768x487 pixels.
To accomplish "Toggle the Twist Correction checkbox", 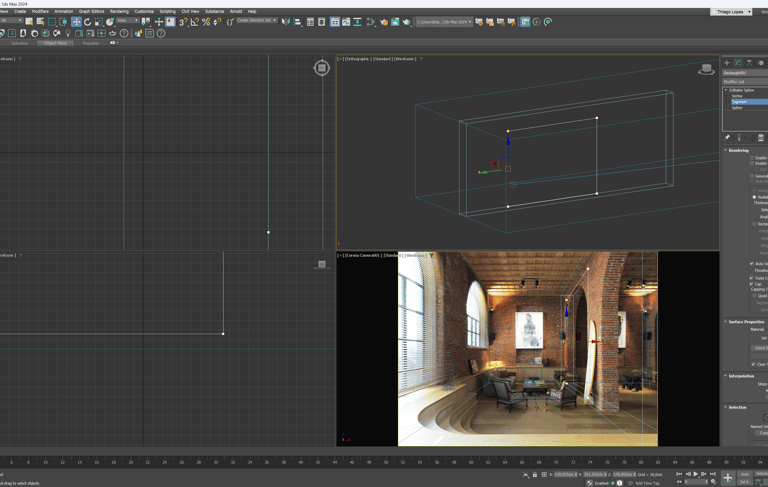I will tap(752, 278).
